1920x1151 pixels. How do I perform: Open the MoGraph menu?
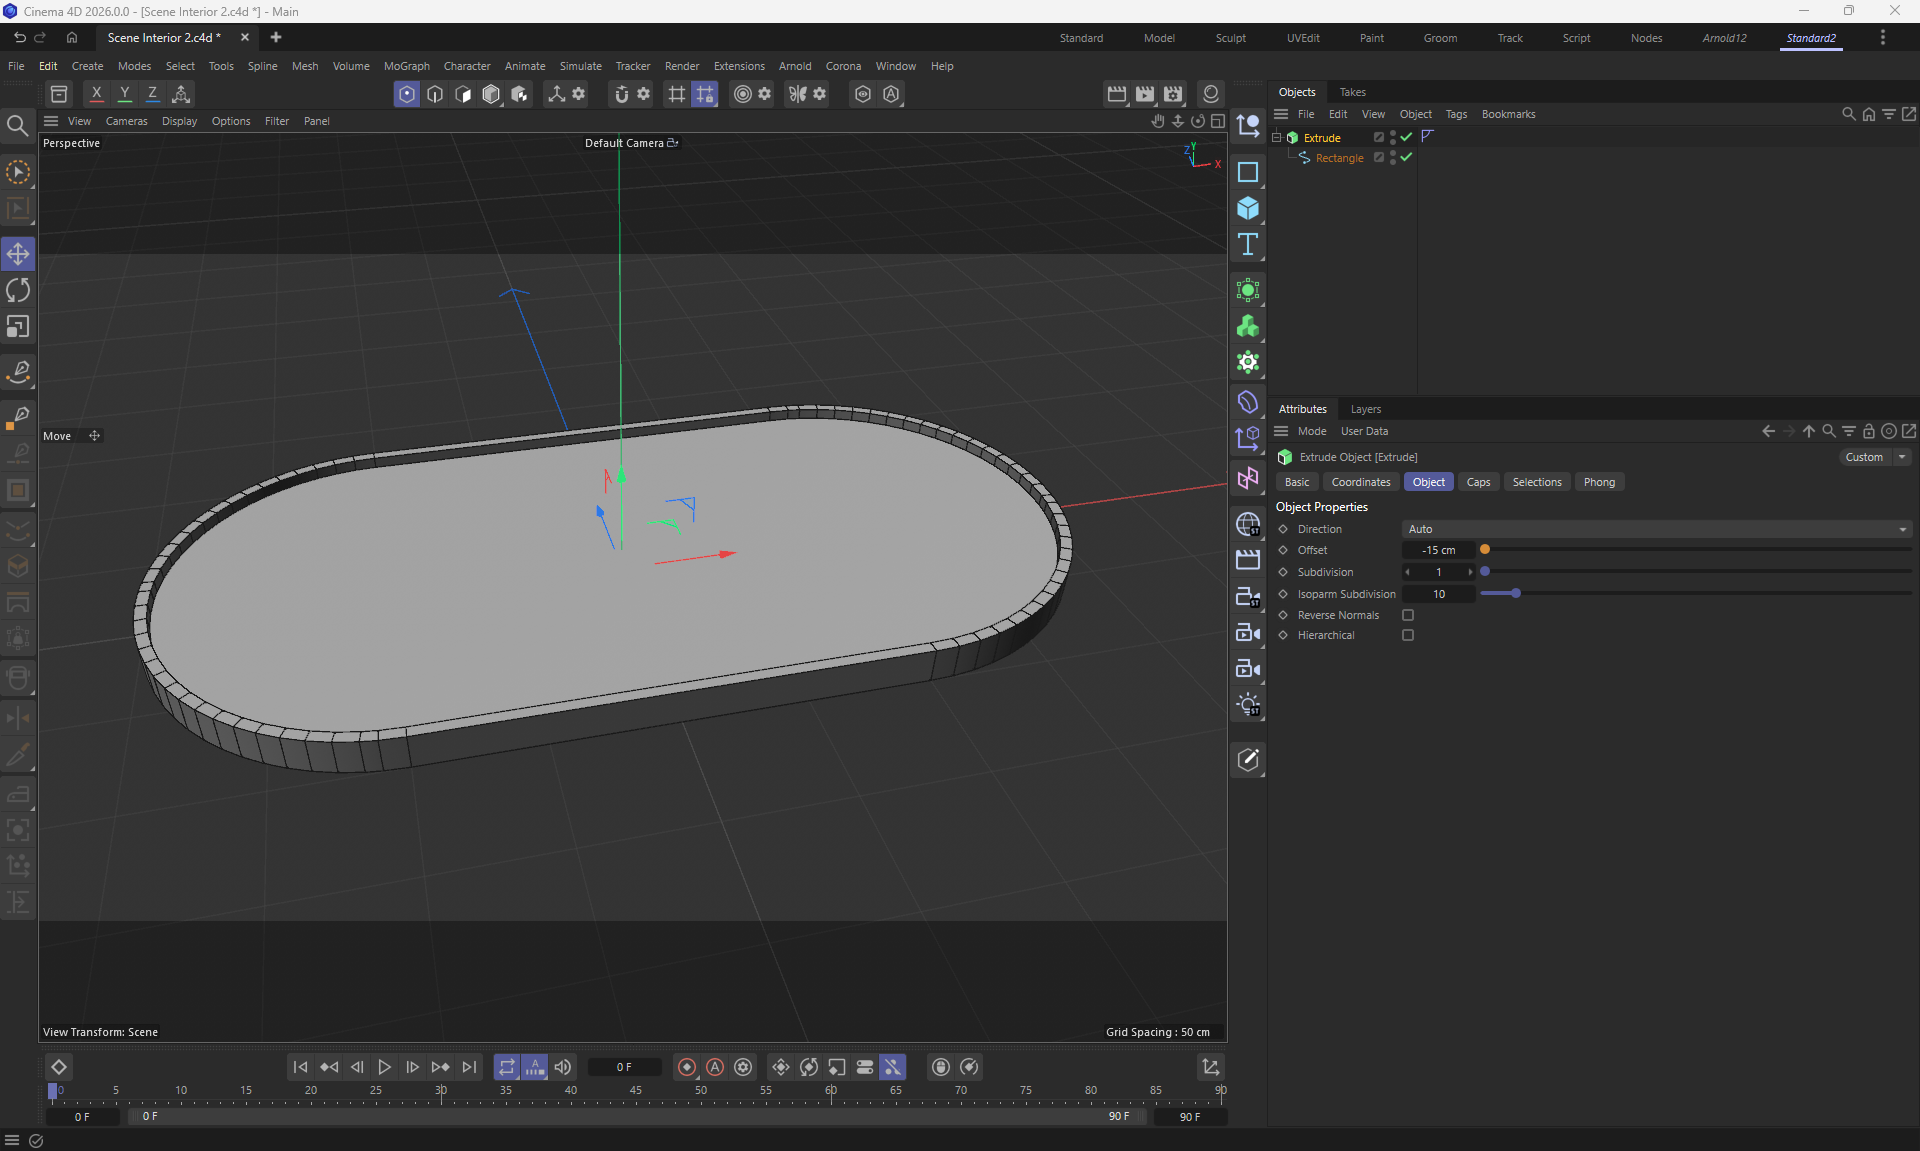point(406,66)
